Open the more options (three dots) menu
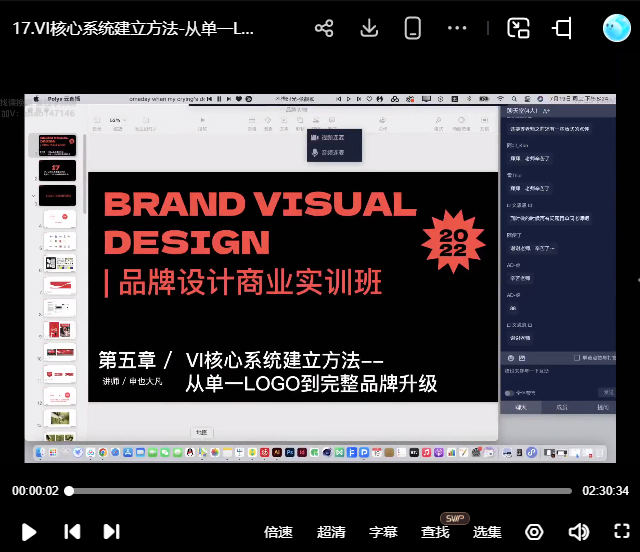The width and height of the screenshot is (640, 552). 457,28
